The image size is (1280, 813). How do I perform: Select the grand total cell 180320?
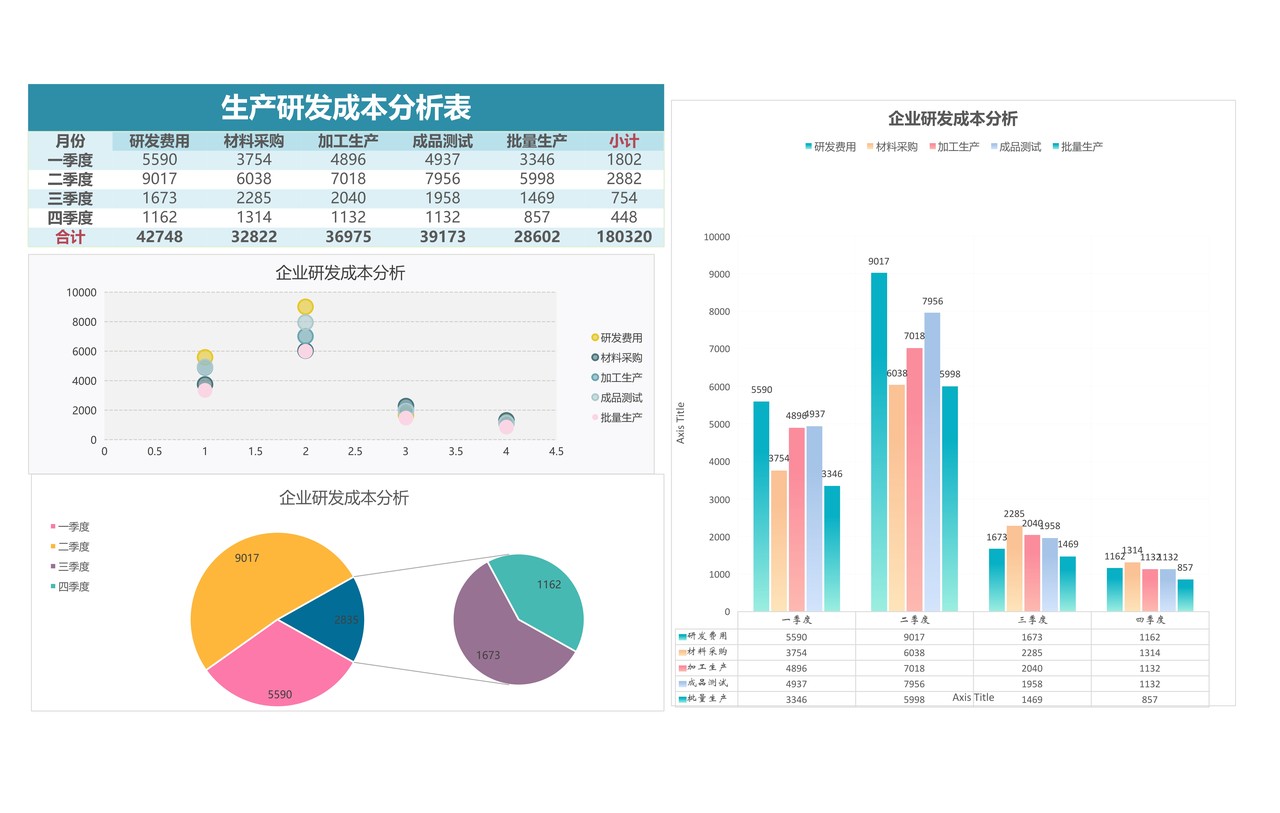[x=624, y=237]
